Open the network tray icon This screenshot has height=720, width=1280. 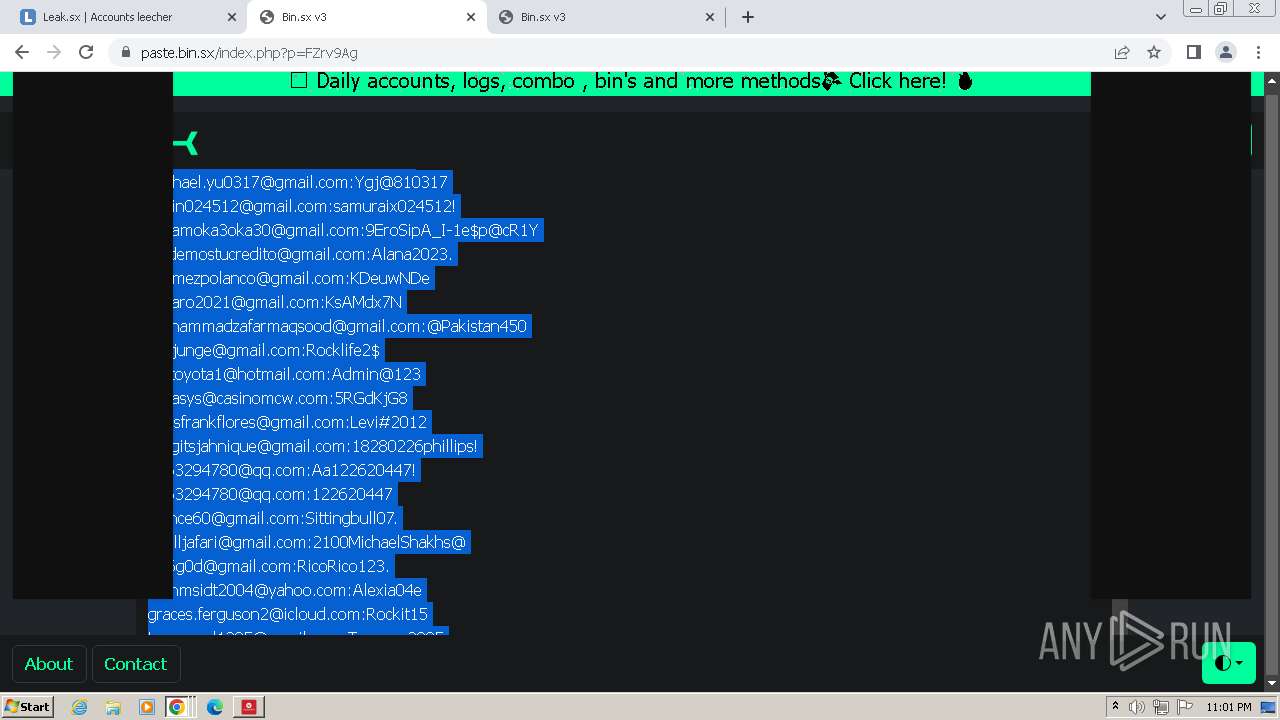pyautogui.click(x=1161, y=707)
